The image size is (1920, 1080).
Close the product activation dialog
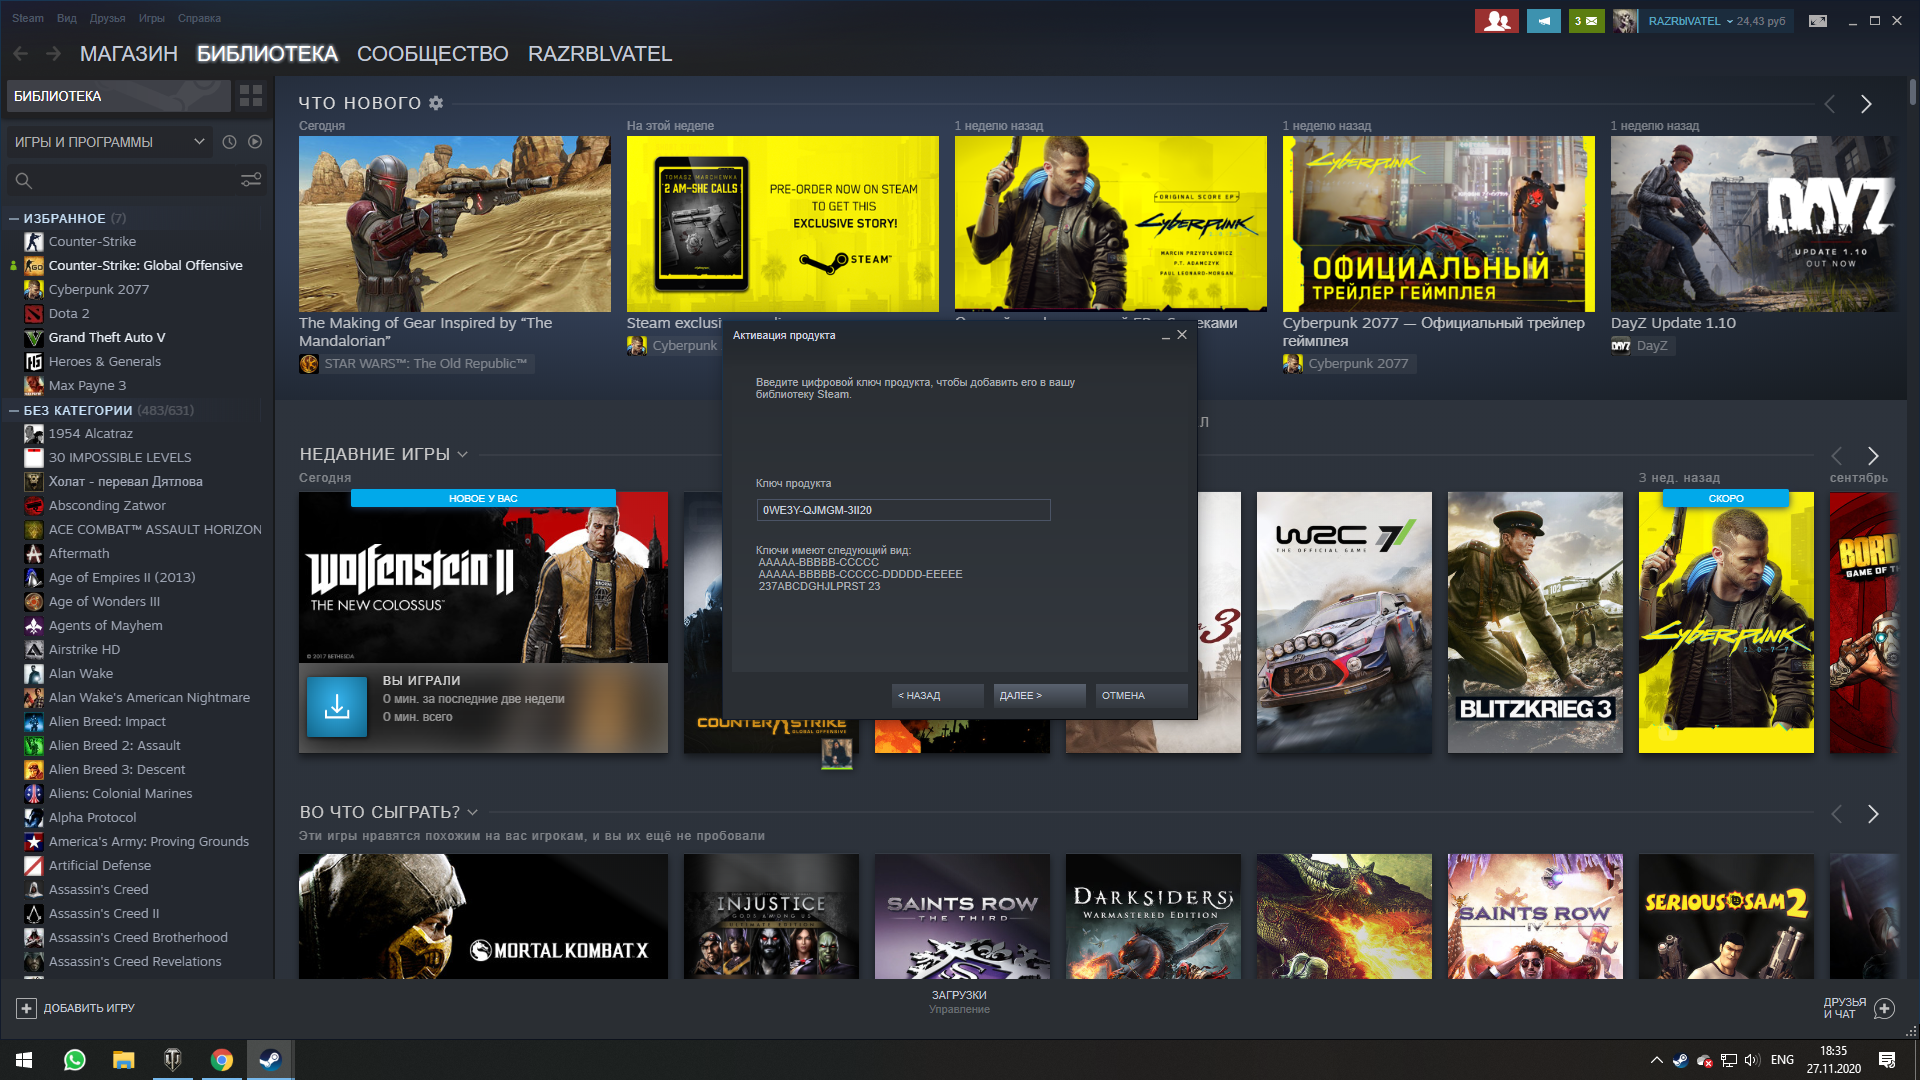coord(1182,335)
